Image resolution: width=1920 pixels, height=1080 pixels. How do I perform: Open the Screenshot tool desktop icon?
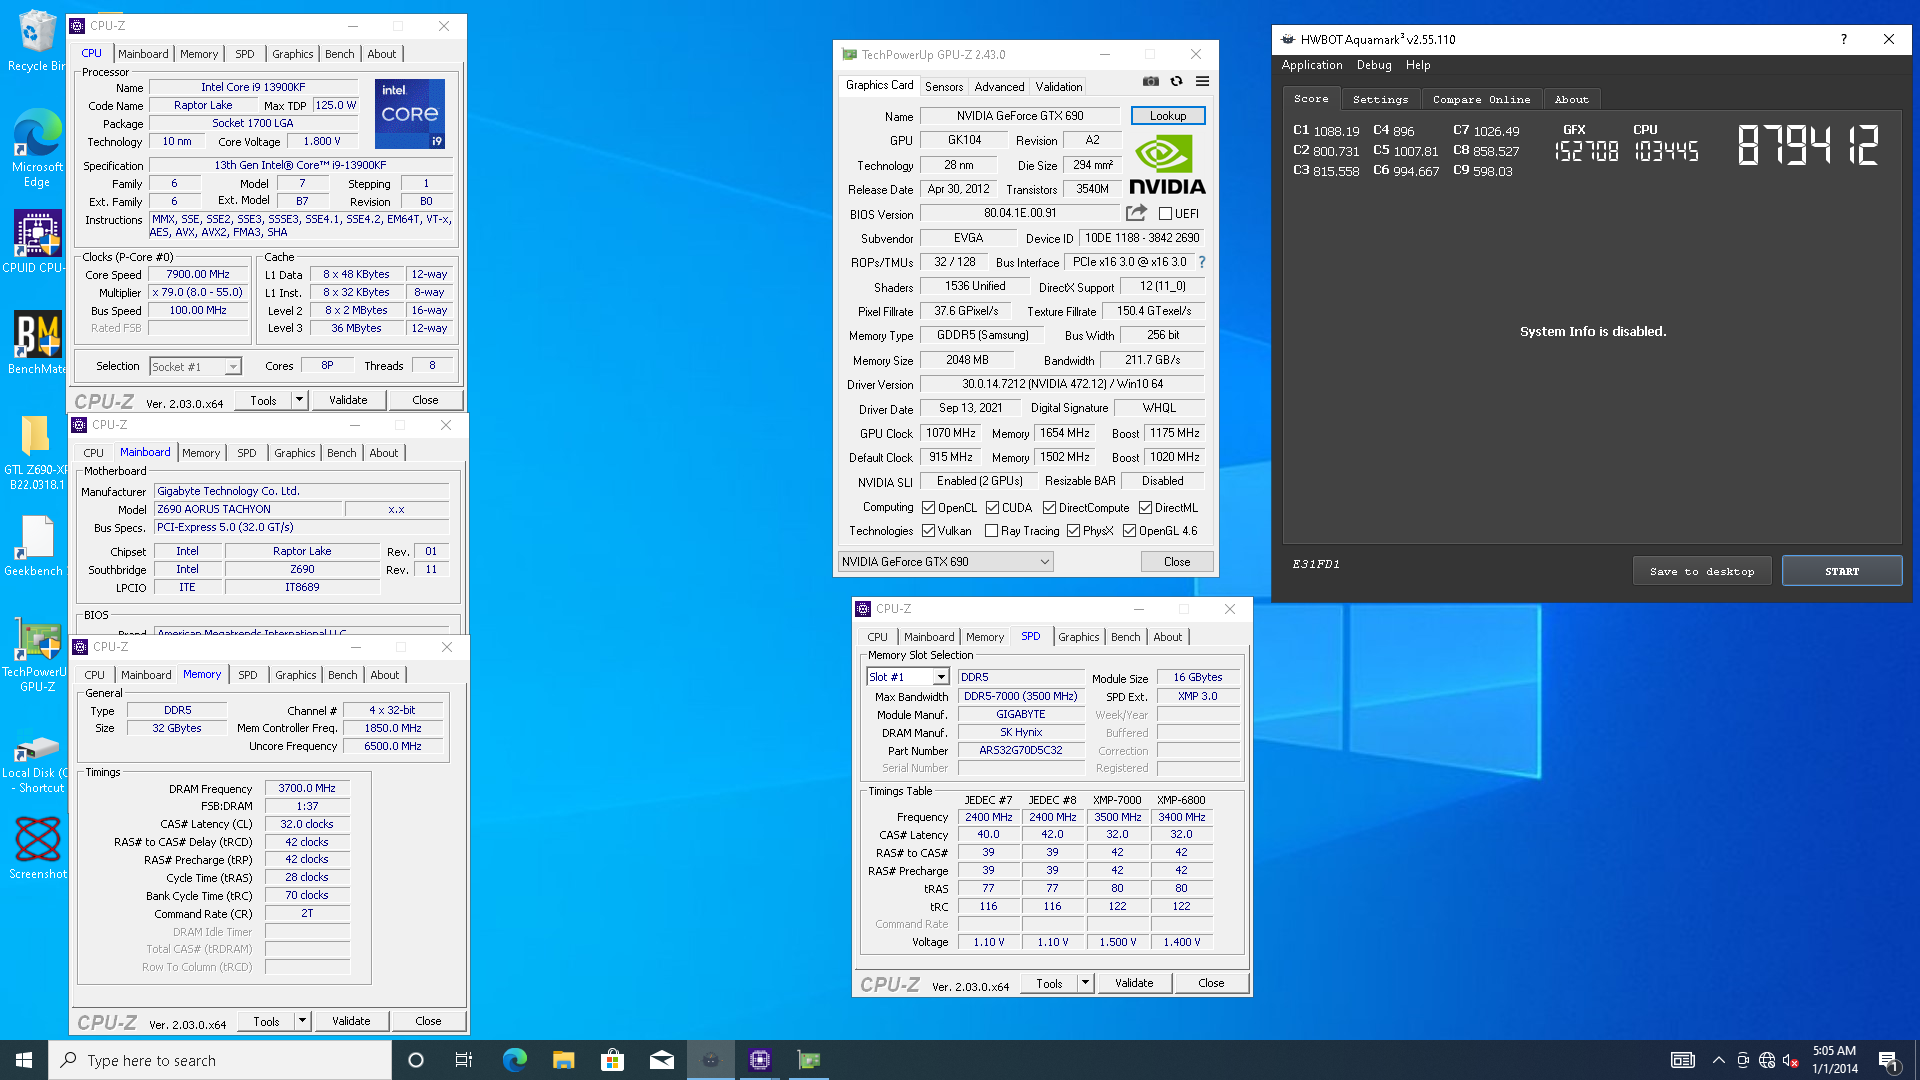[36, 847]
